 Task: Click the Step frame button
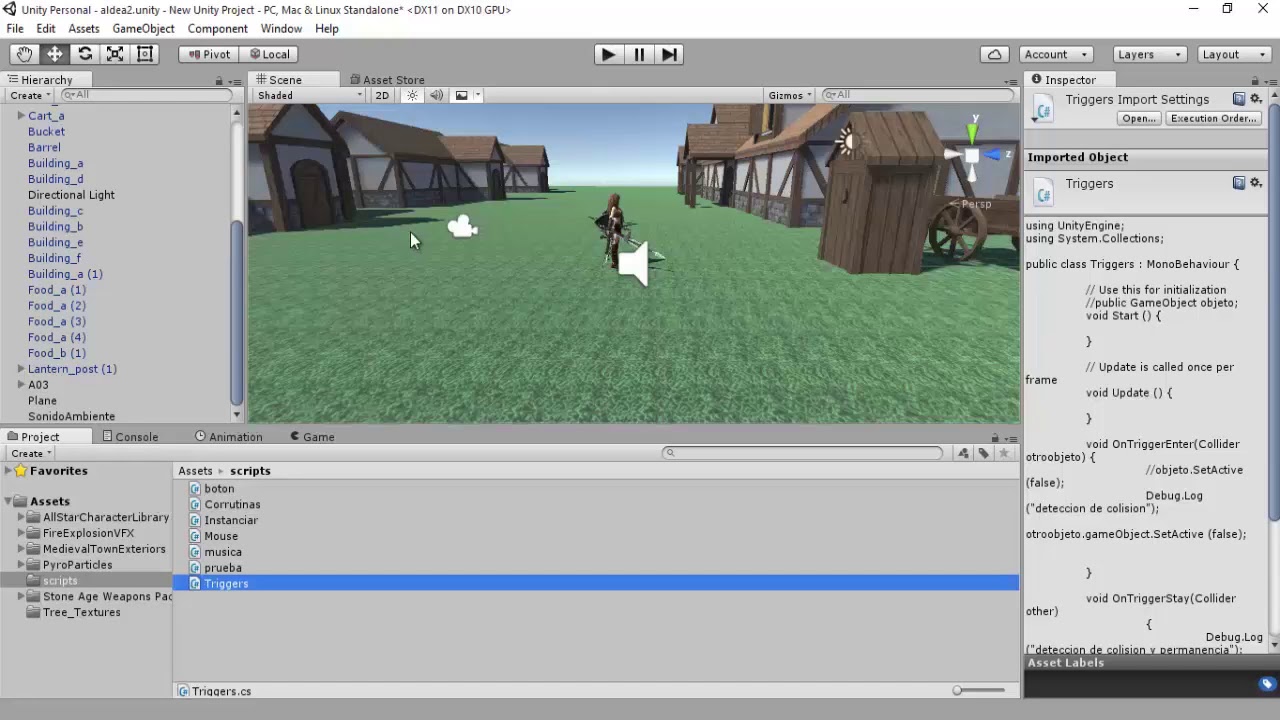pyautogui.click(x=669, y=54)
